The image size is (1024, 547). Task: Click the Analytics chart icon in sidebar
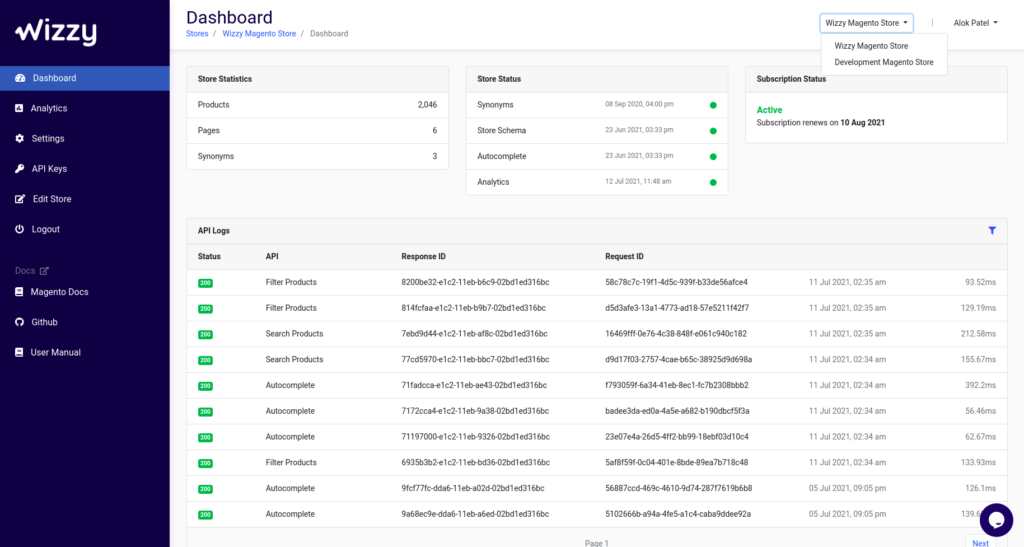(x=19, y=108)
